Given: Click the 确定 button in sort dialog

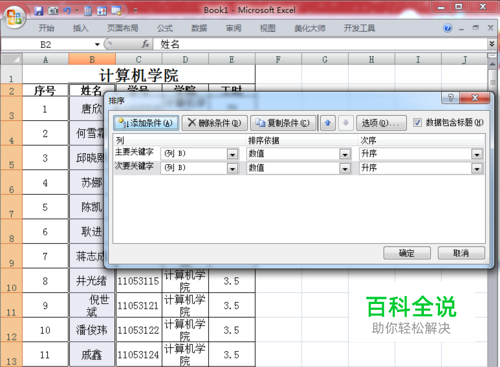Looking at the screenshot, I should [407, 253].
